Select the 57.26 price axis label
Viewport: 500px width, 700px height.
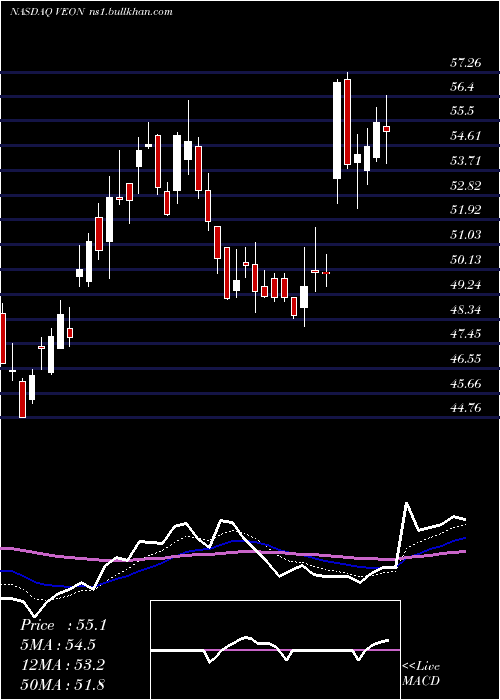pyautogui.click(x=466, y=62)
